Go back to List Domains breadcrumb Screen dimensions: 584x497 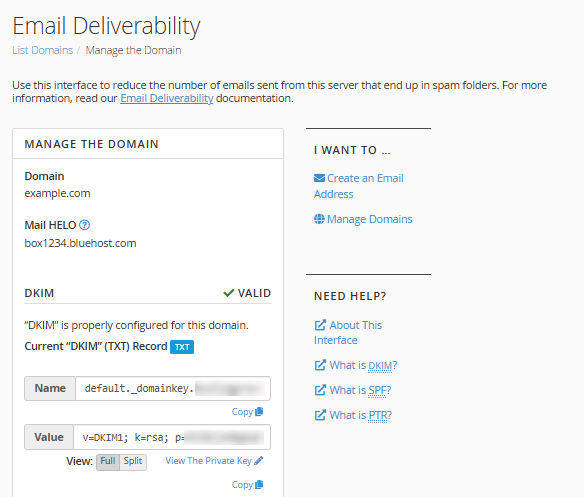[42, 50]
